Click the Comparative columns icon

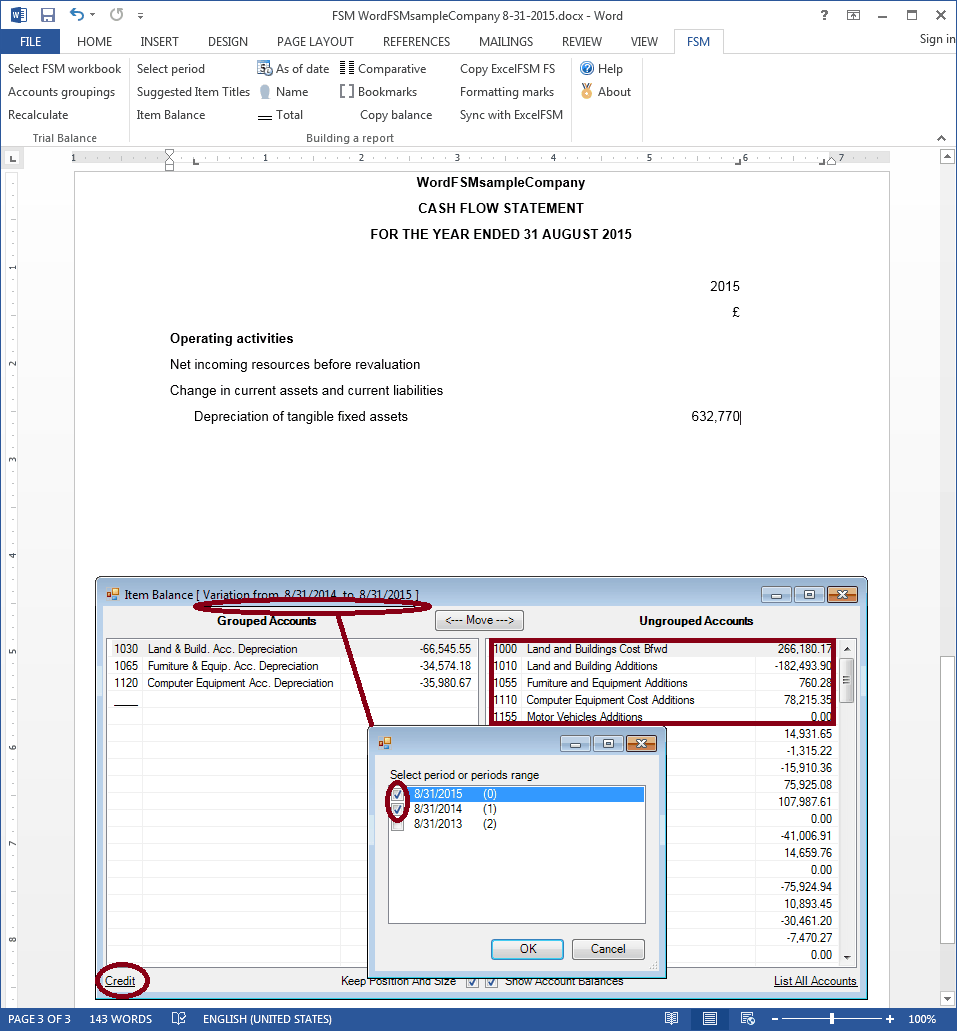(x=347, y=68)
